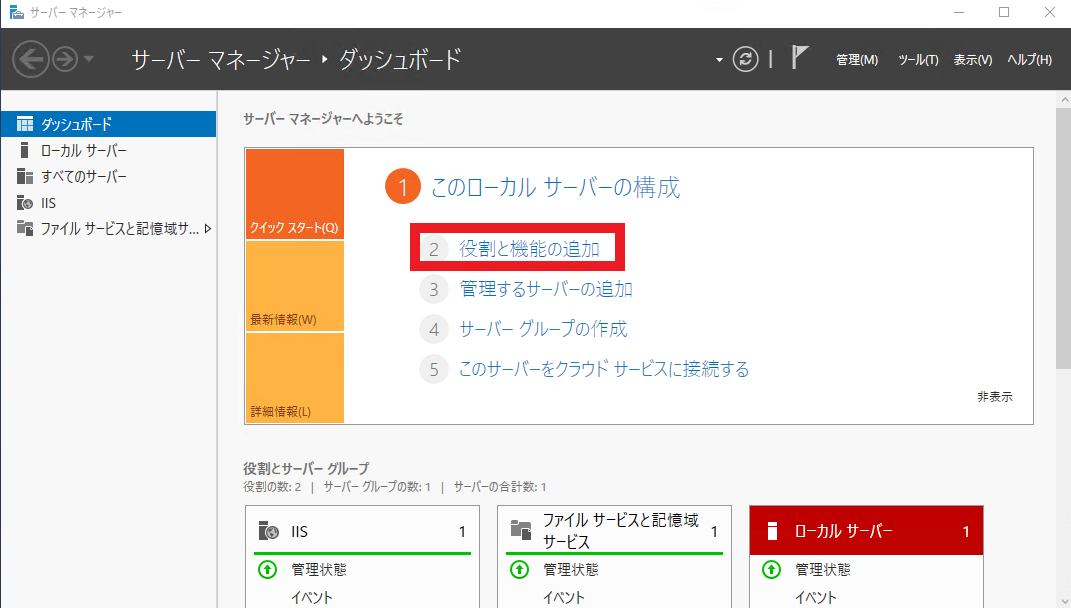Click このサーバーをクラウド サービスに接続する link

pos(604,370)
